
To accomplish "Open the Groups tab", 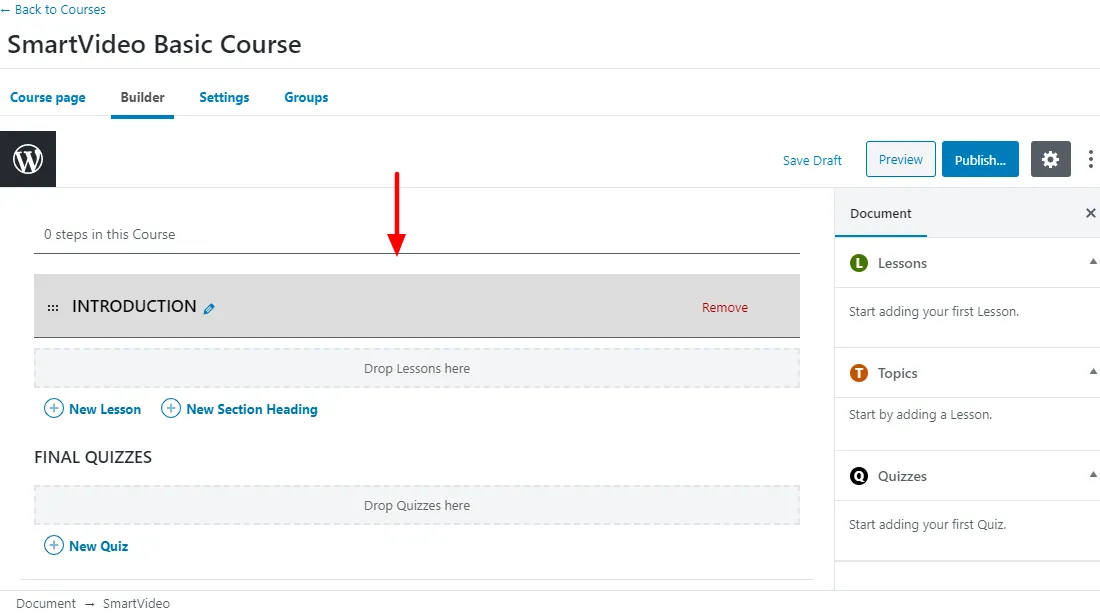I will 306,97.
